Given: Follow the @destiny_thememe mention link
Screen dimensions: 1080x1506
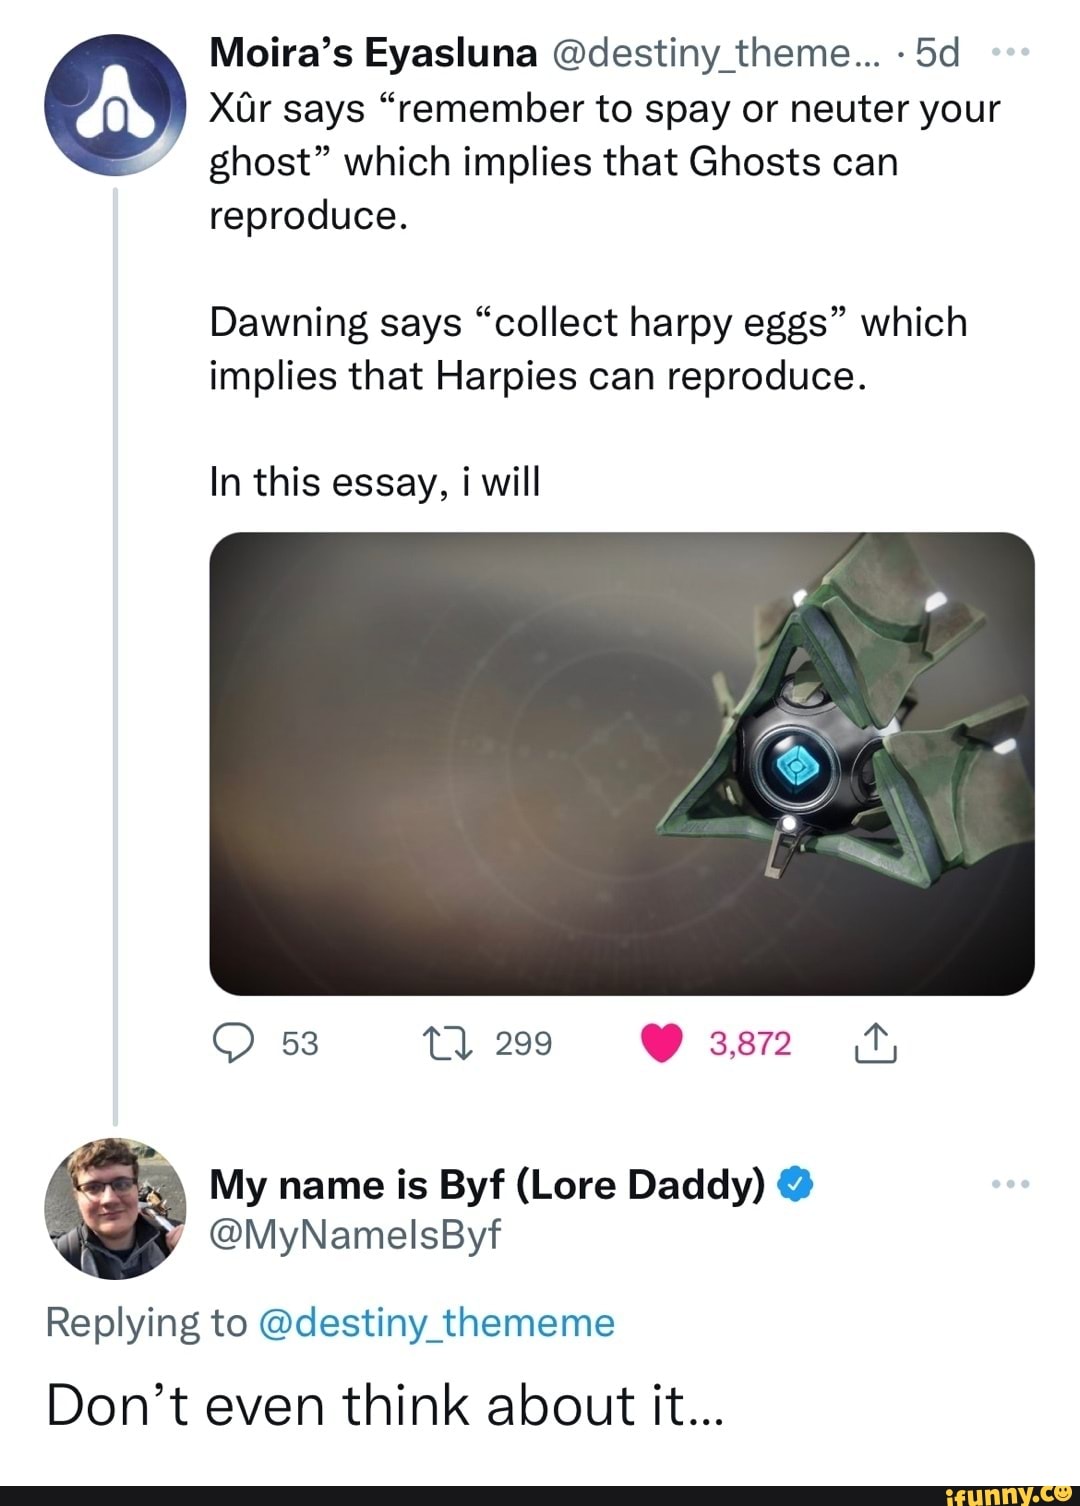Looking at the screenshot, I should pyautogui.click(x=436, y=1323).
